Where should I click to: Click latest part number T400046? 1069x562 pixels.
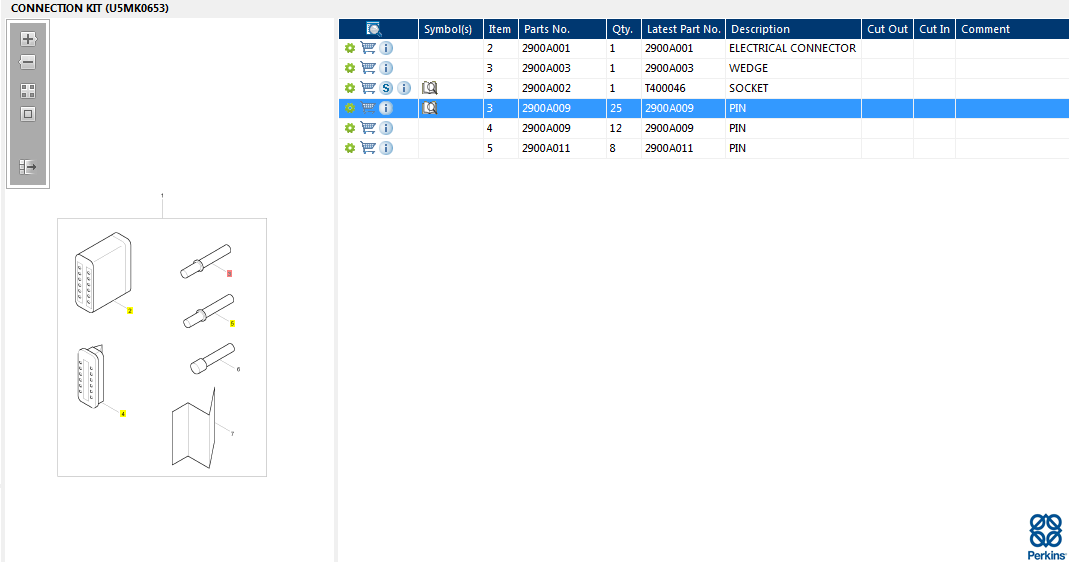pos(665,88)
